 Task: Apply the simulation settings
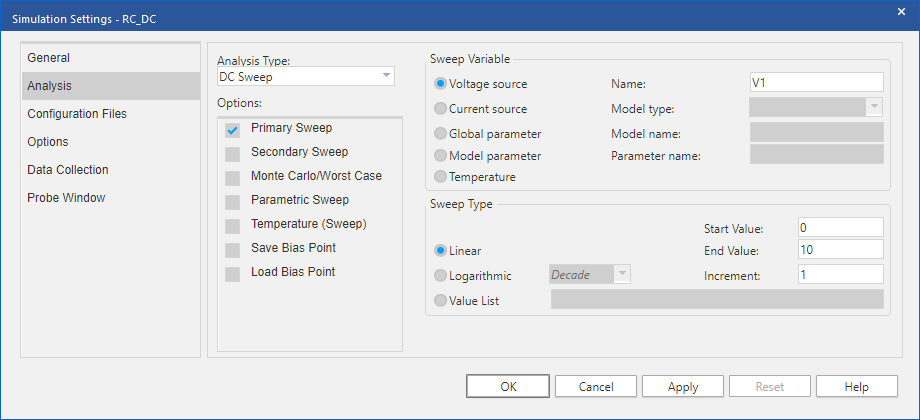tap(683, 387)
